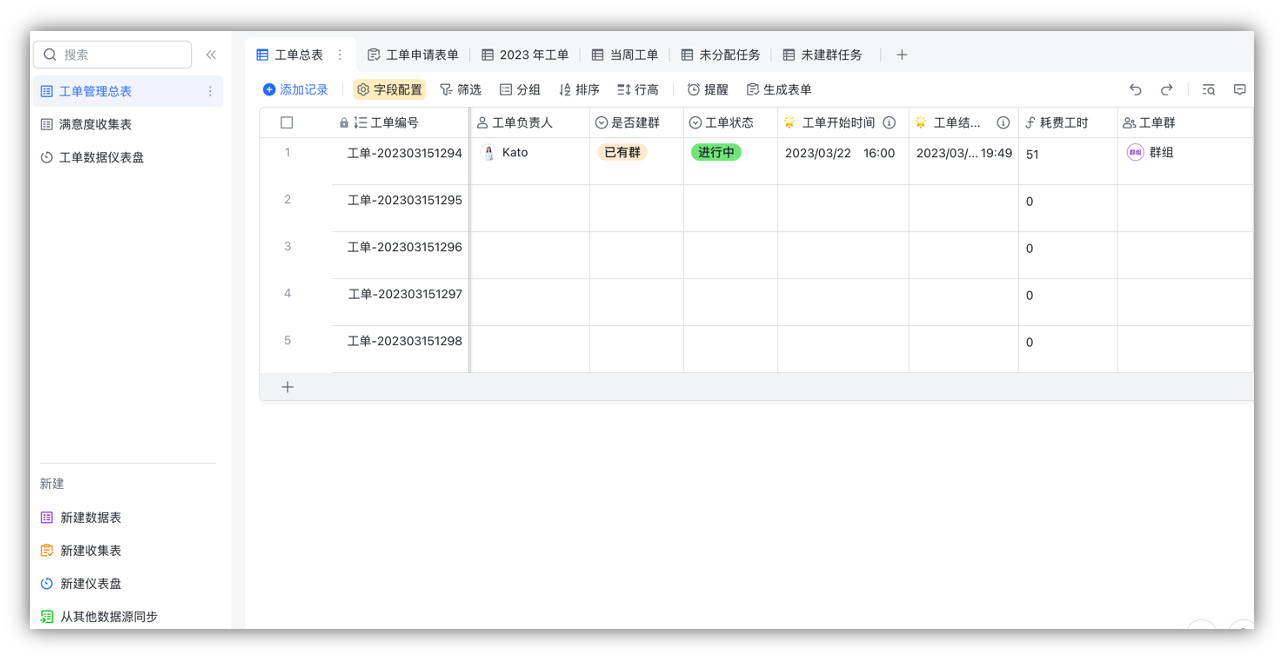Switch to 未分配任务 tab
Viewport: 1284px width, 660px height.
pos(721,55)
